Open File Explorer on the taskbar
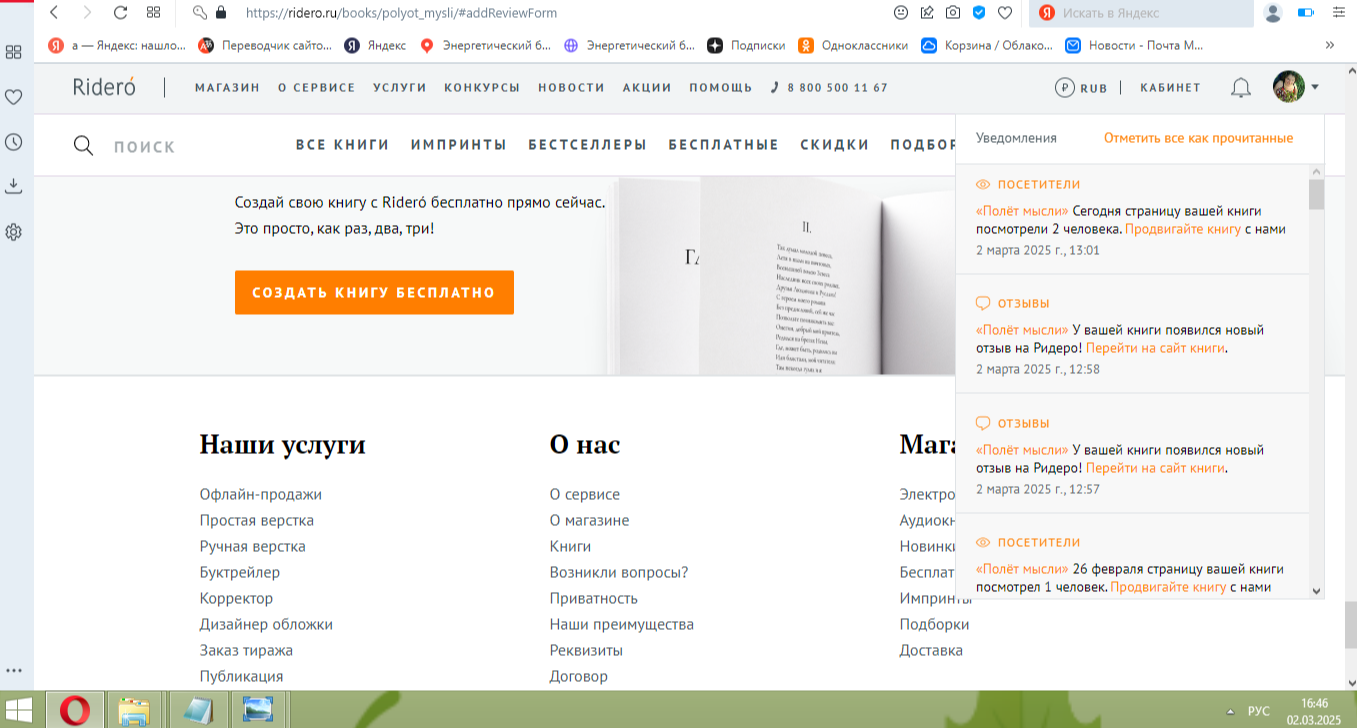 (x=134, y=710)
